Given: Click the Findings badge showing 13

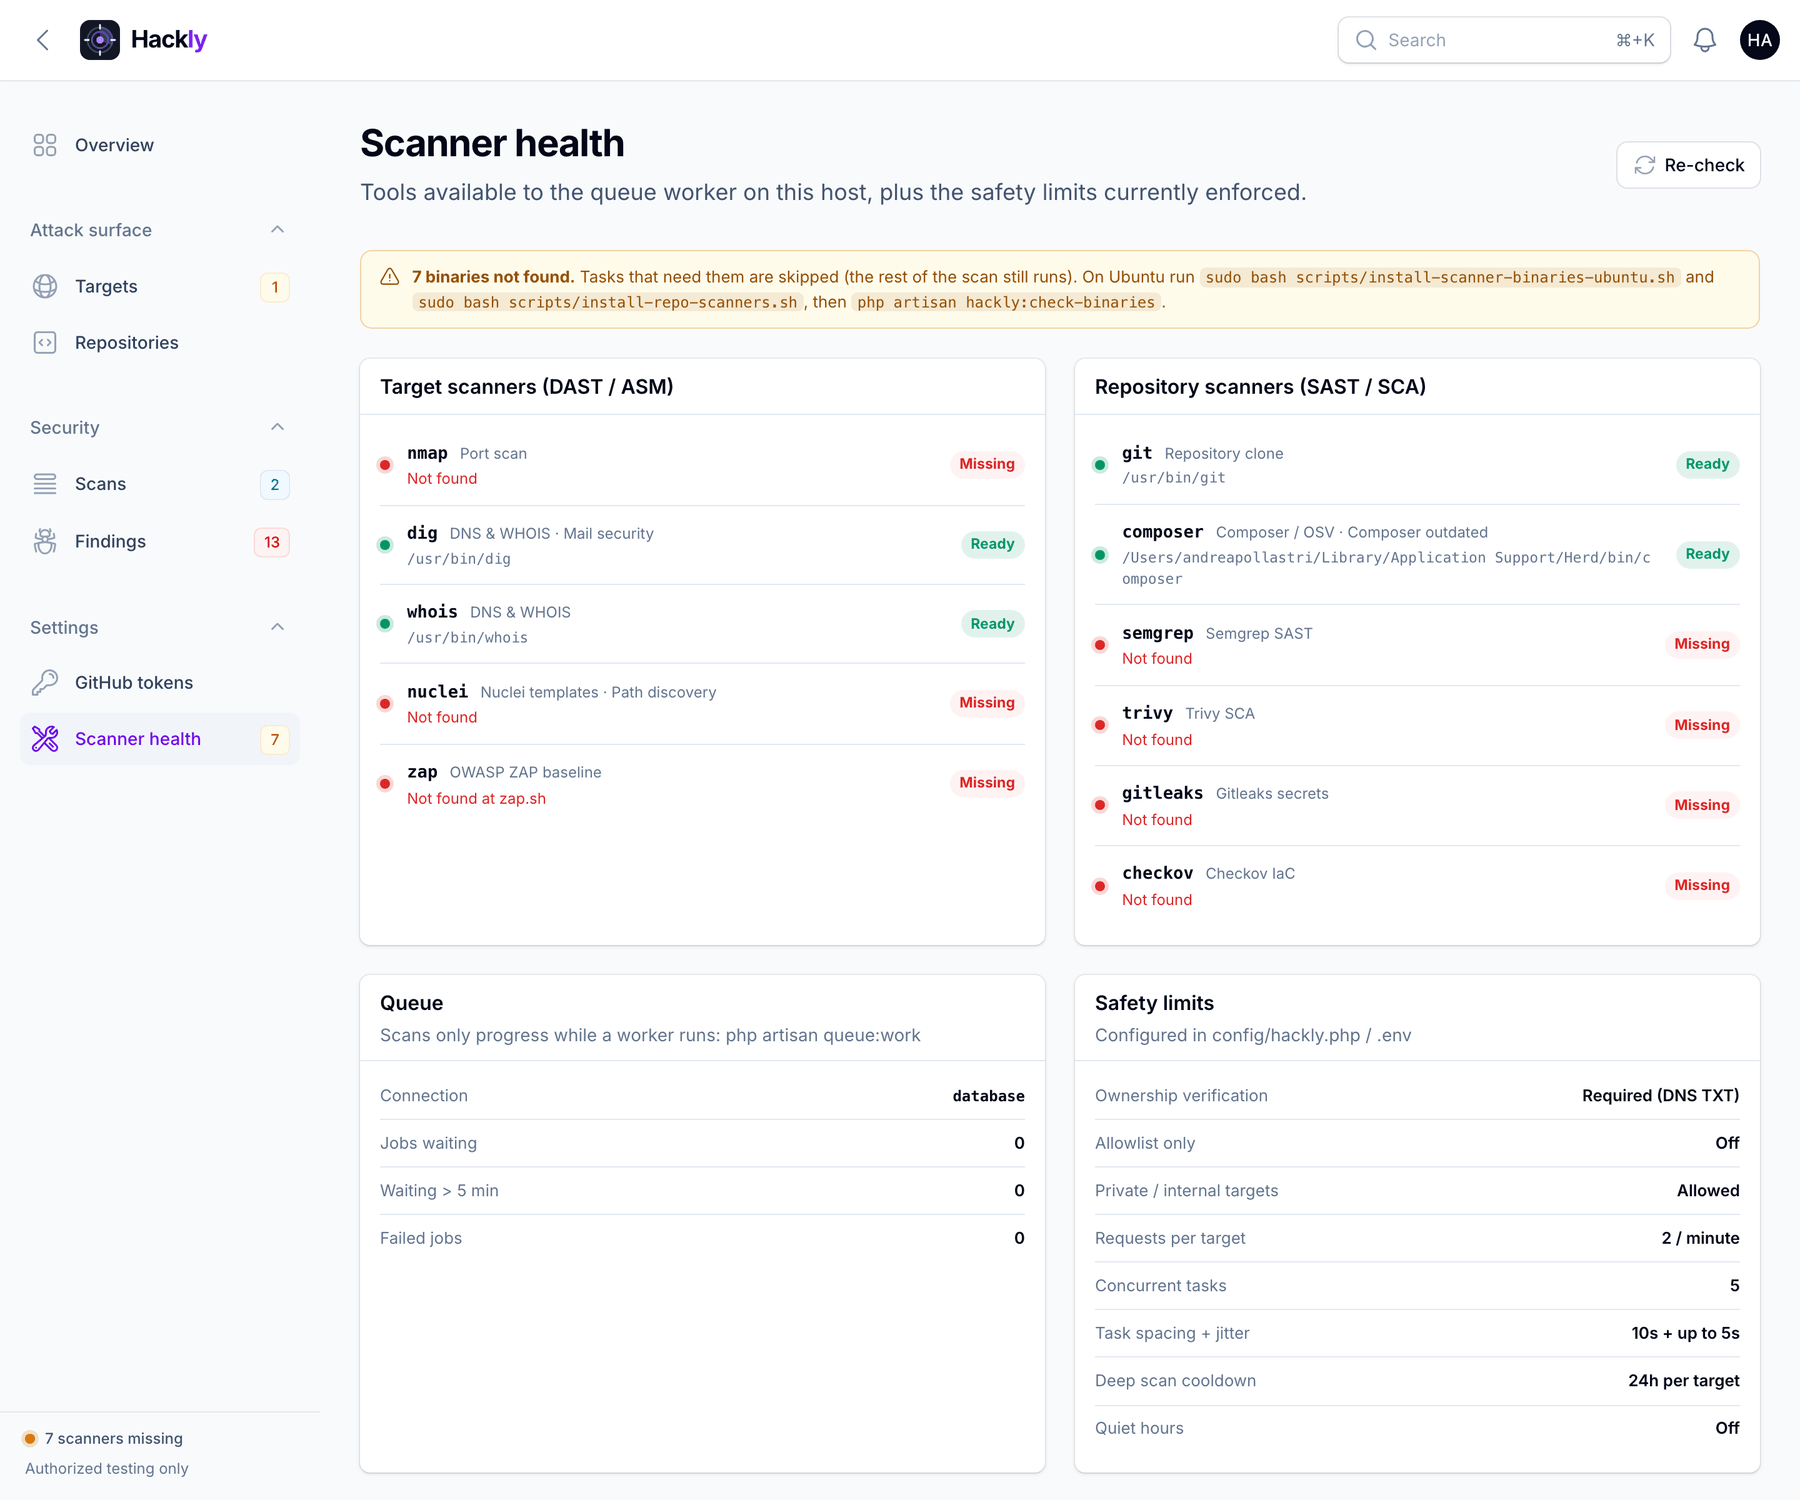Looking at the screenshot, I should (x=272, y=542).
